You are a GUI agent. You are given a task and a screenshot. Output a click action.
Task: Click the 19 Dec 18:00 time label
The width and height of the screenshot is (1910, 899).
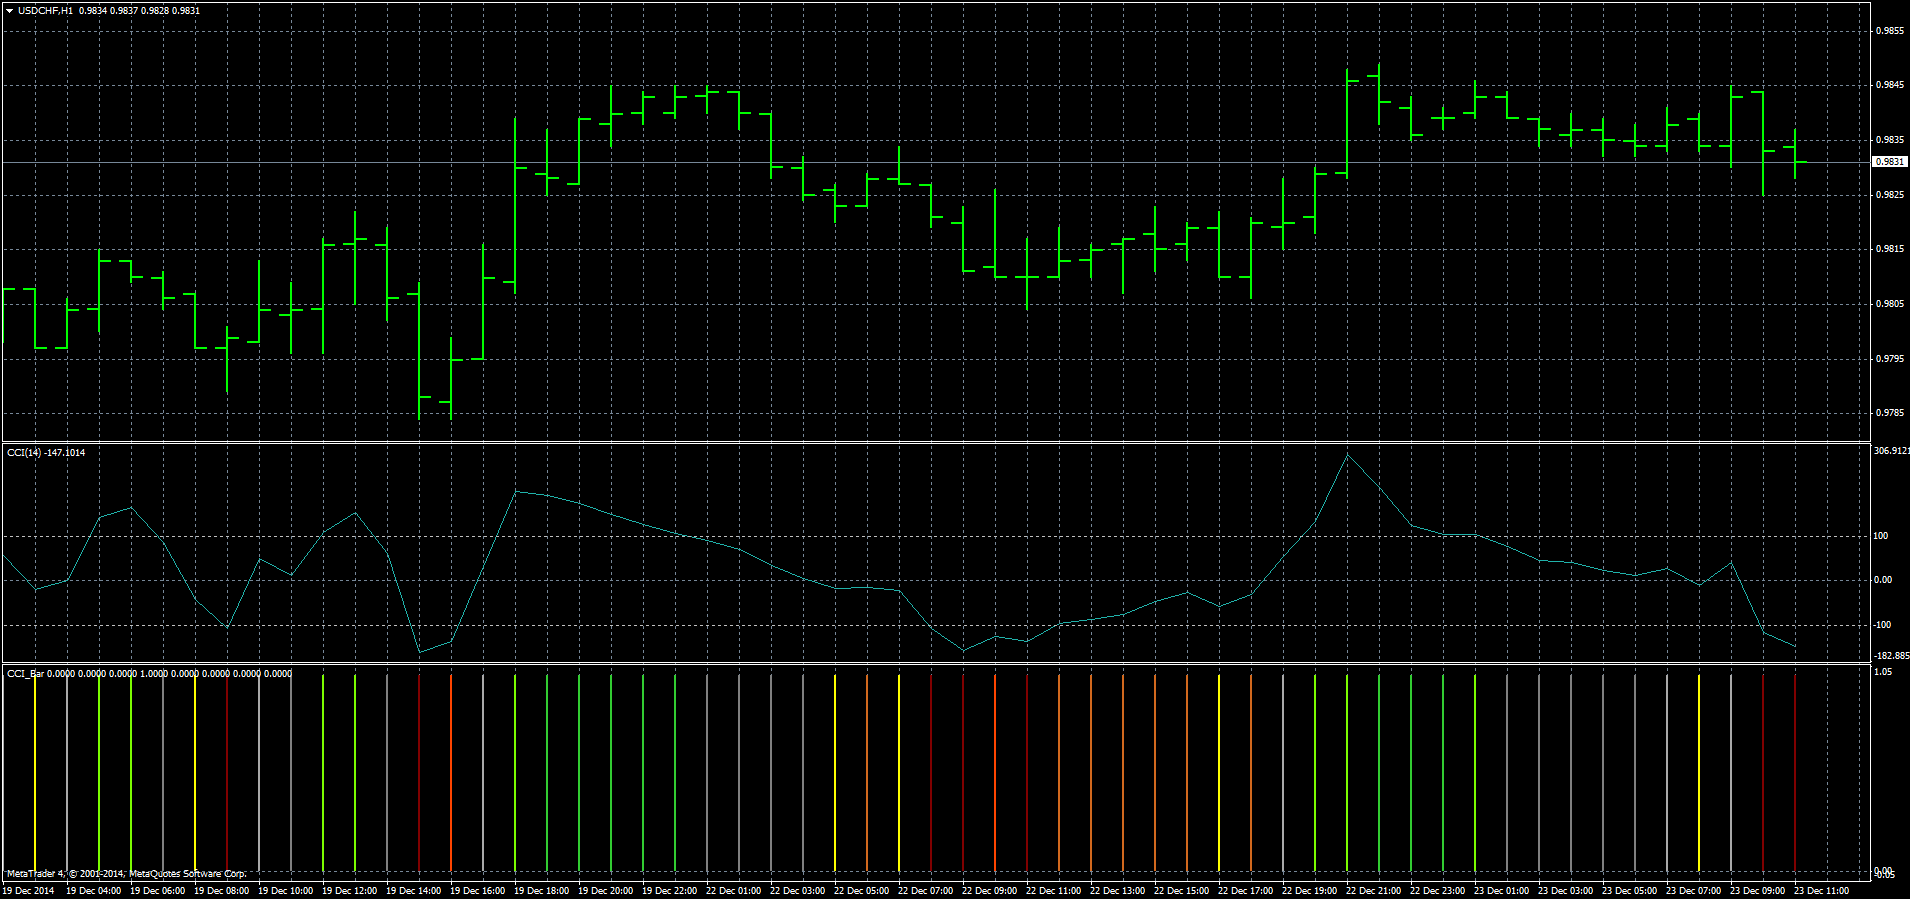point(541,890)
